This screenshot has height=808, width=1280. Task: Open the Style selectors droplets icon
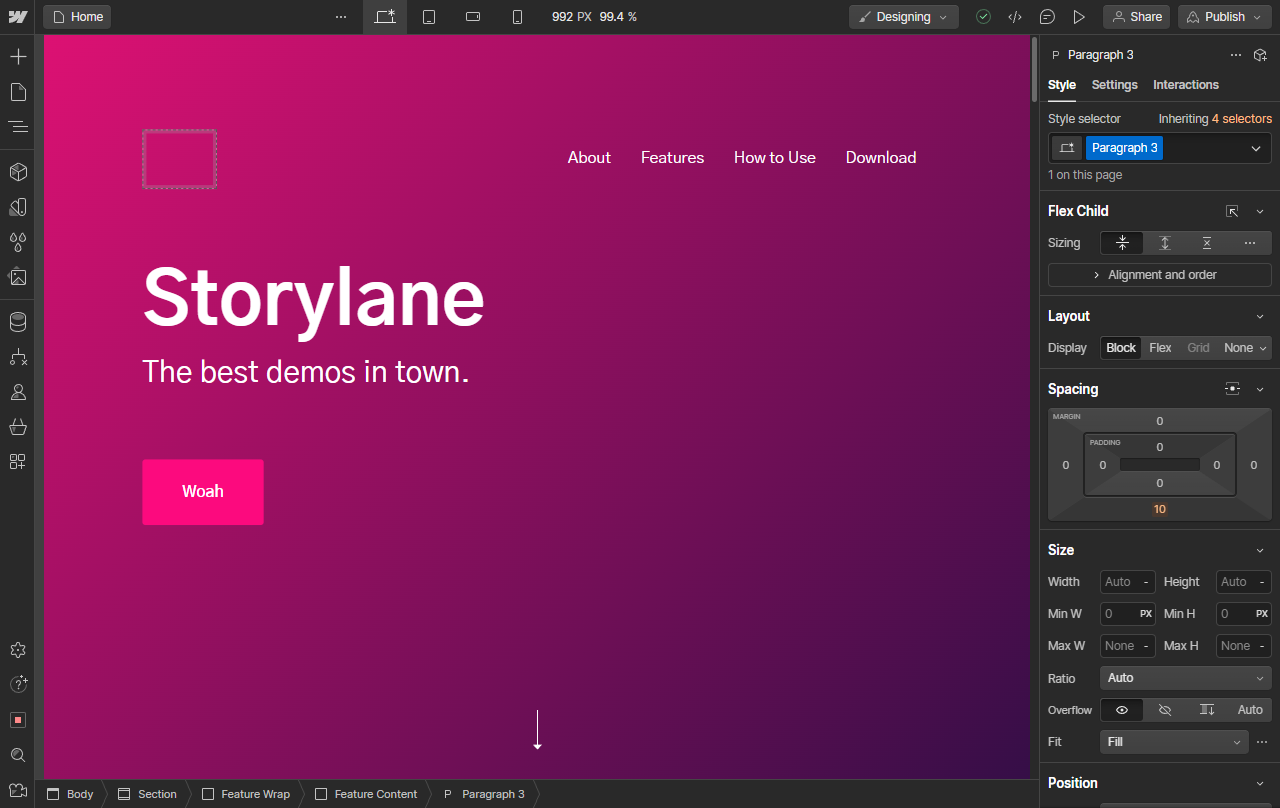18,242
